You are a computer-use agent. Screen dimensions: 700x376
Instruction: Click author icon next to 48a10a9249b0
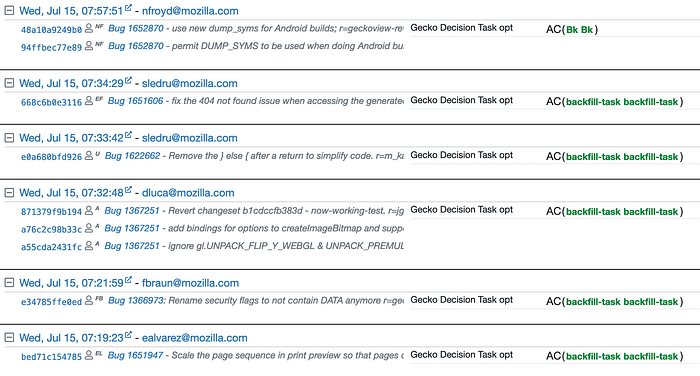pos(89,28)
